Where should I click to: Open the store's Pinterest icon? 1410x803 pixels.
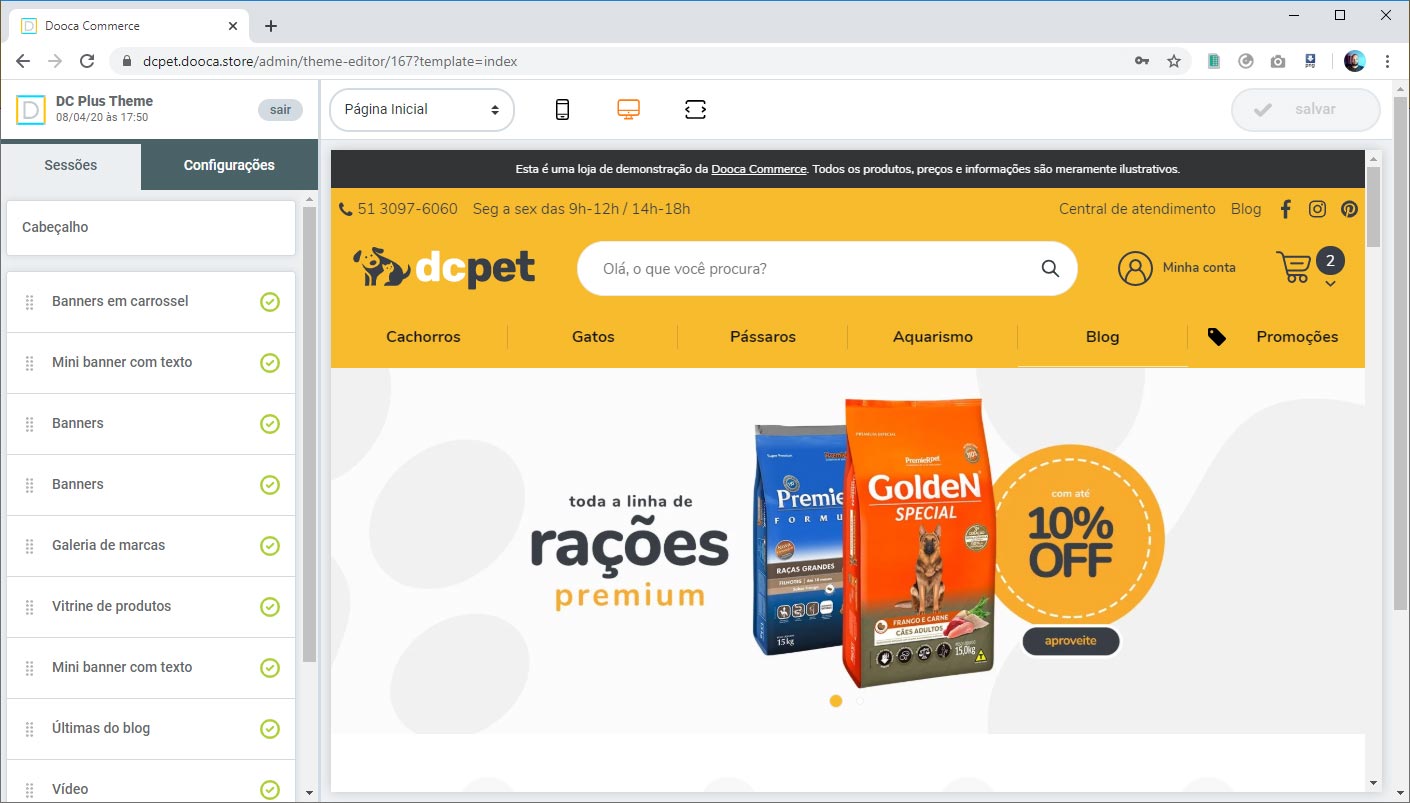(1350, 209)
